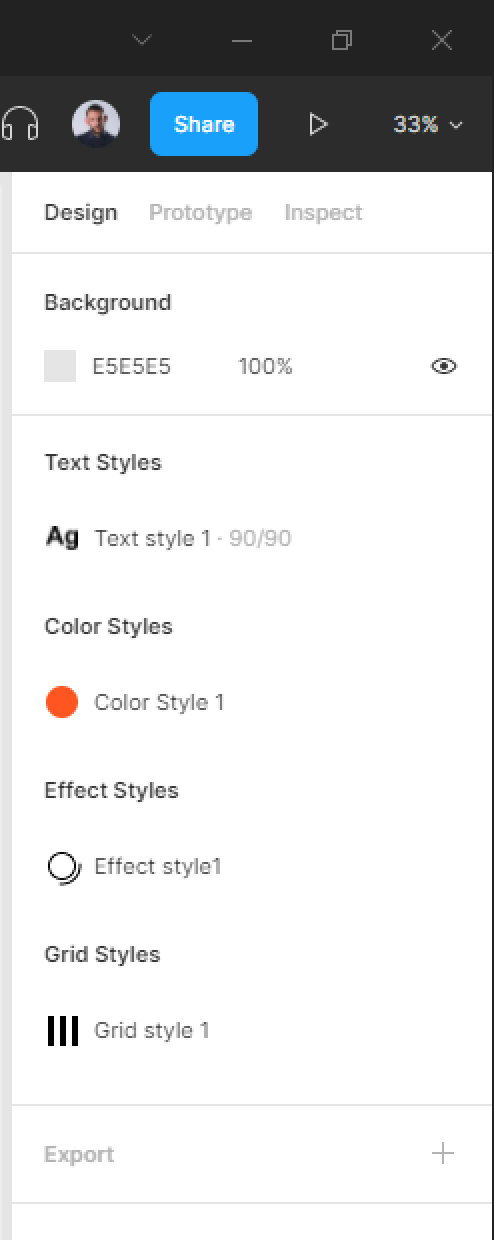Viewport: 494px width, 1240px height.
Task: Click the orange Color Style 1 swatch
Action: 62,702
